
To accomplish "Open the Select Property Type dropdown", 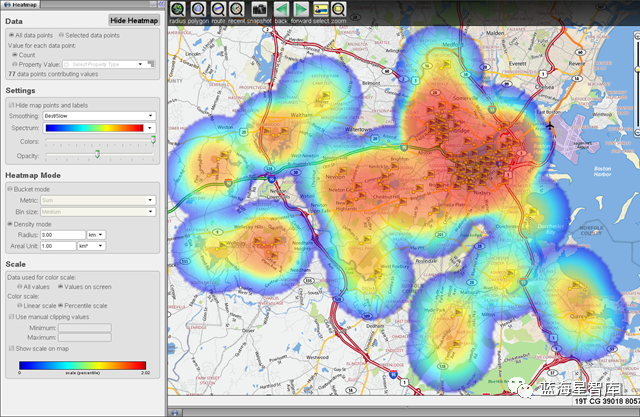I will coord(103,64).
